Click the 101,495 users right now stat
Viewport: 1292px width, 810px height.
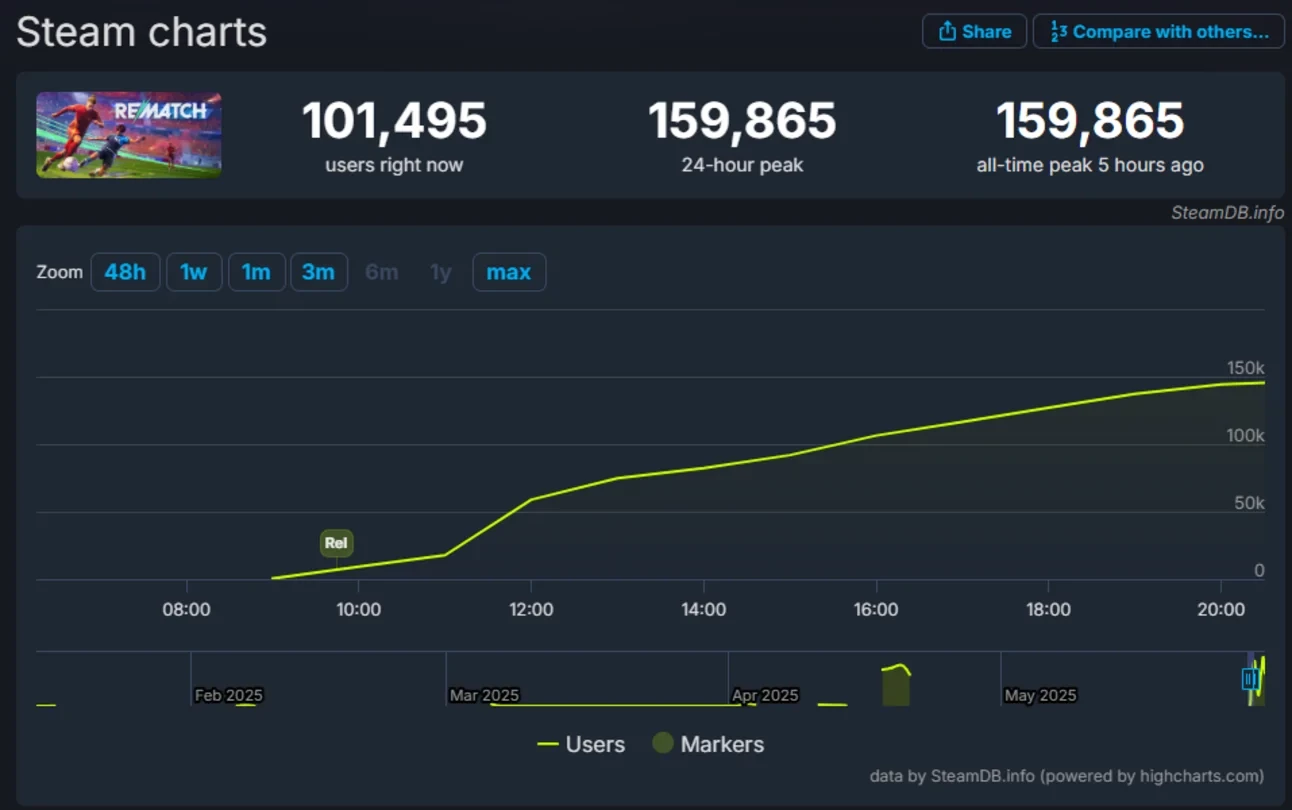[394, 121]
